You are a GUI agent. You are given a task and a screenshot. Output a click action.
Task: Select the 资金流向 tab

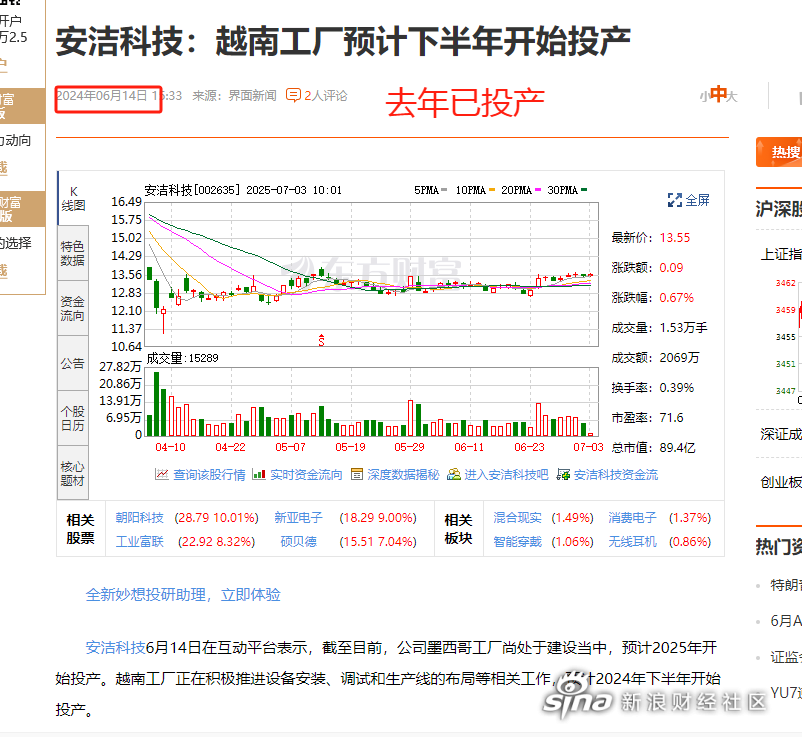[x=73, y=308]
